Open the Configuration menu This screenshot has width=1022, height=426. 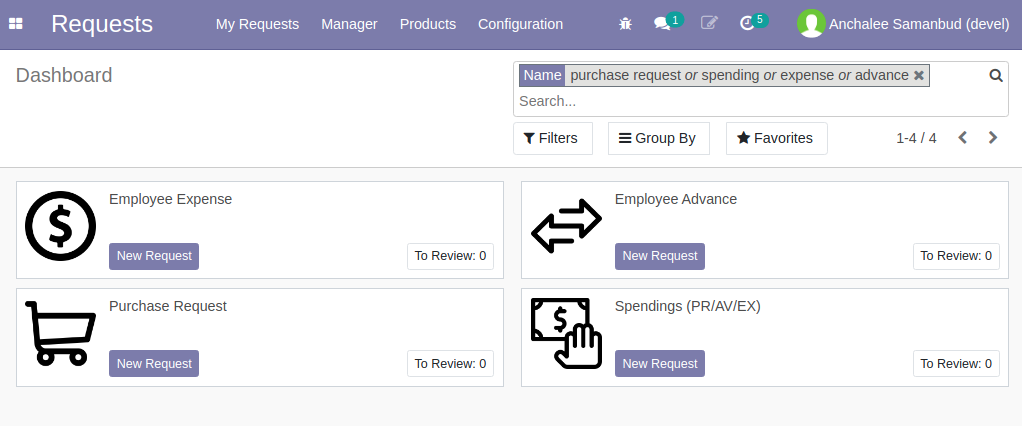click(x=520, y=24)
